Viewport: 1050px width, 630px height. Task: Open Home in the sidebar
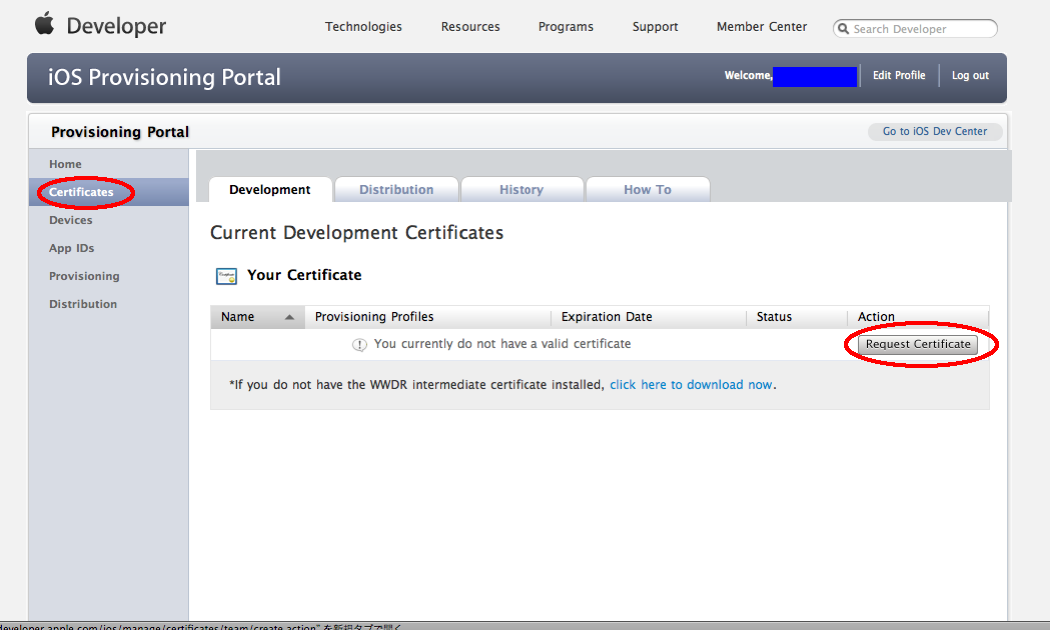point(65,164)
